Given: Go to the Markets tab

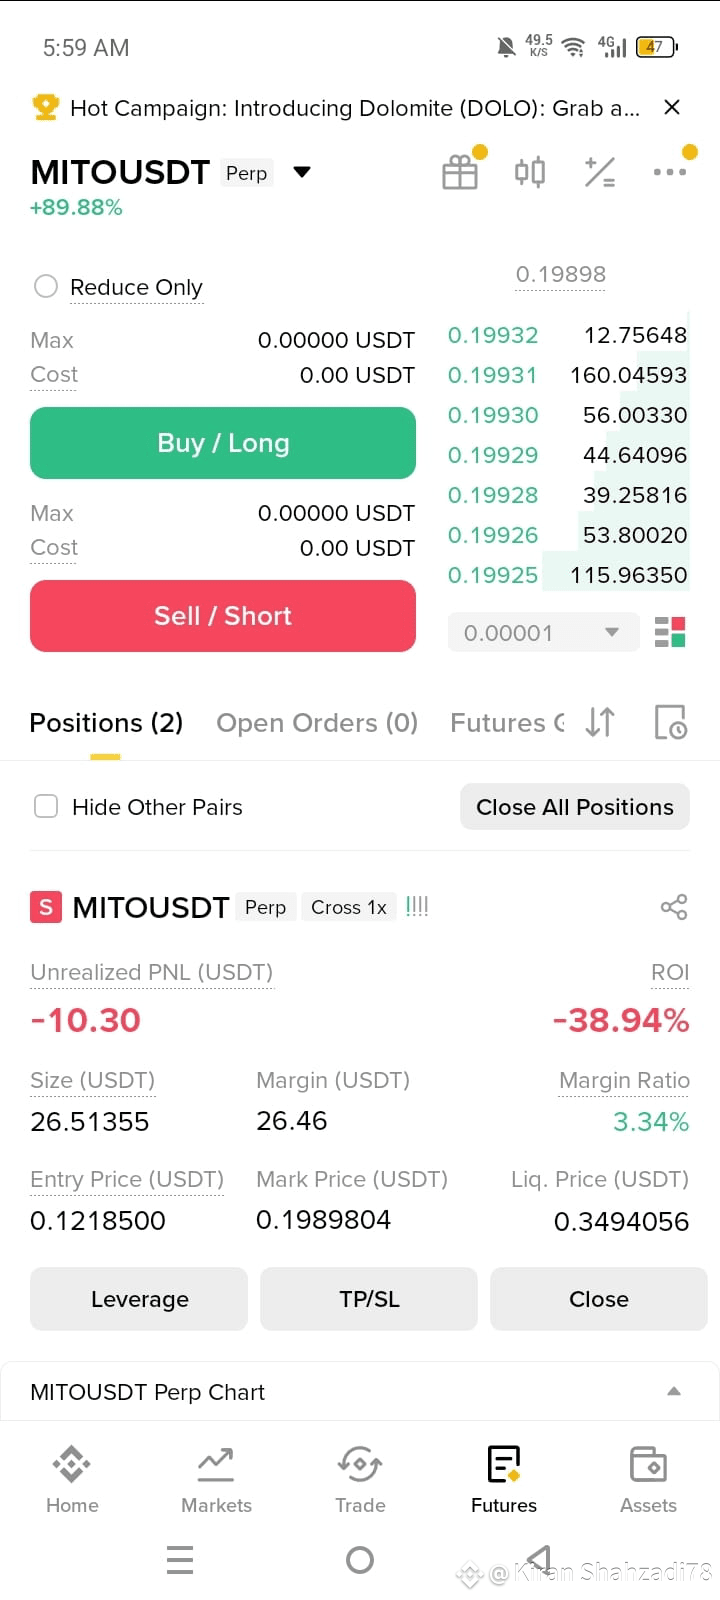Looking at the screenshot, I should tap(216, 1480).
